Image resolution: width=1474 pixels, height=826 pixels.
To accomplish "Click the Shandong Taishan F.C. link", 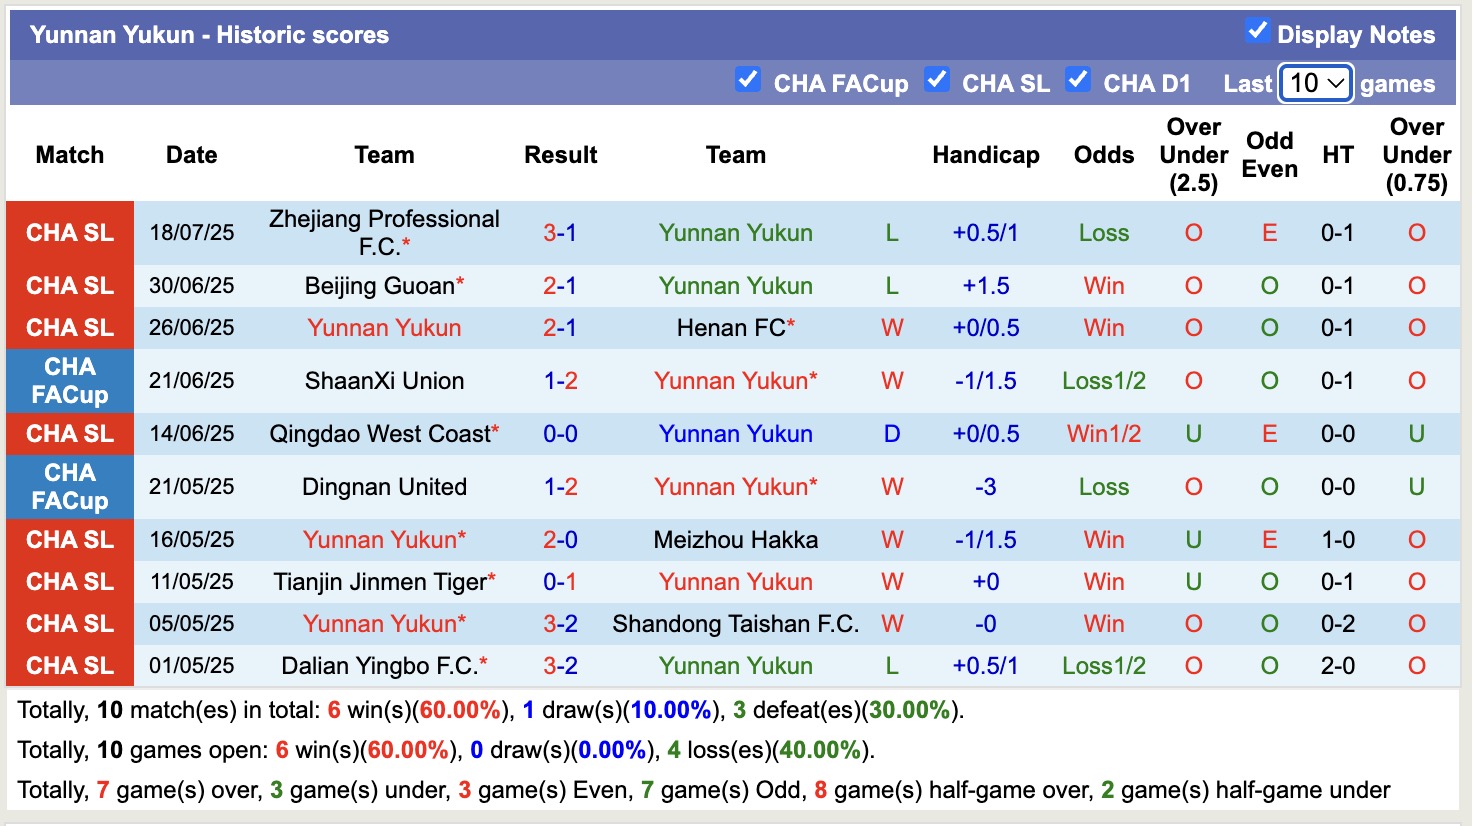I will click(735, 623).
